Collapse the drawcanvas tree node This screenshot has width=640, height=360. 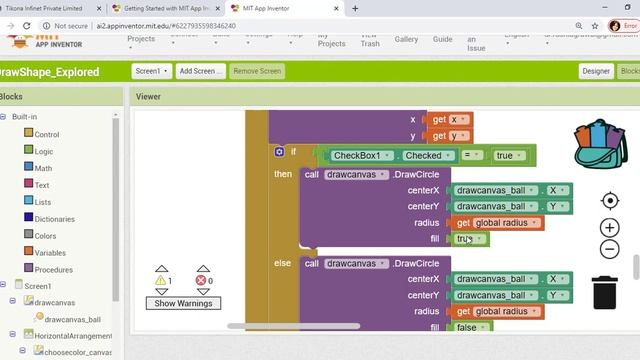pyautogui.click(x=13, y=301)
